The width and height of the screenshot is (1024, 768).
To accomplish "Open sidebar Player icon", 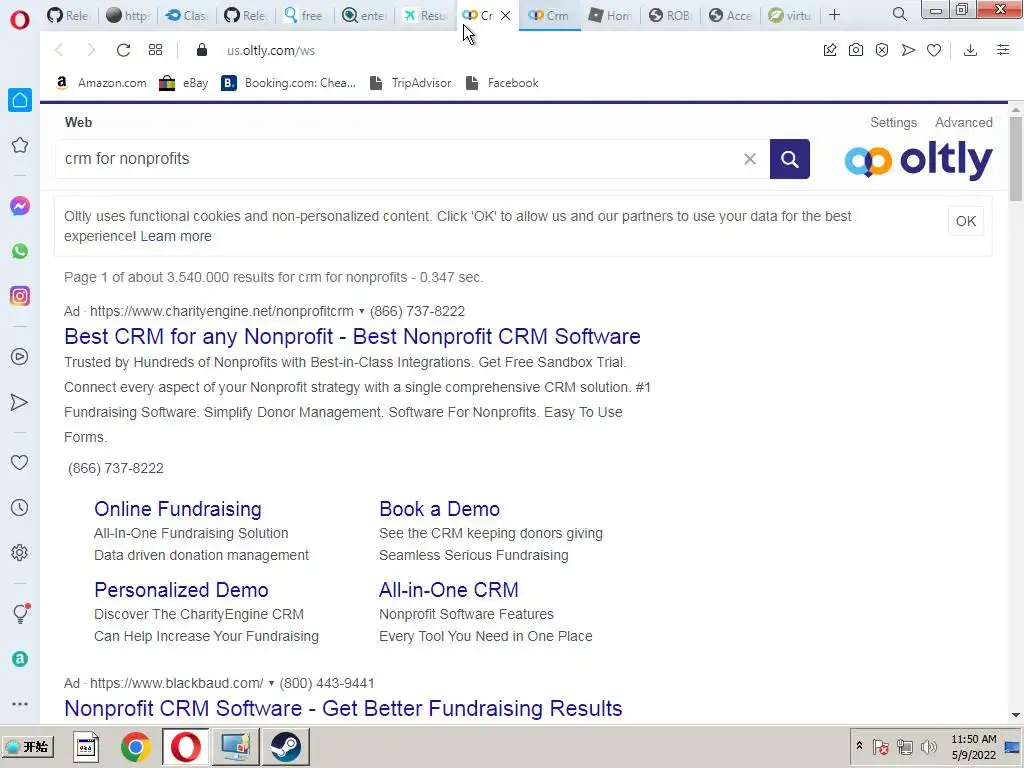I will pyautogui.click(x=20, y=357).
